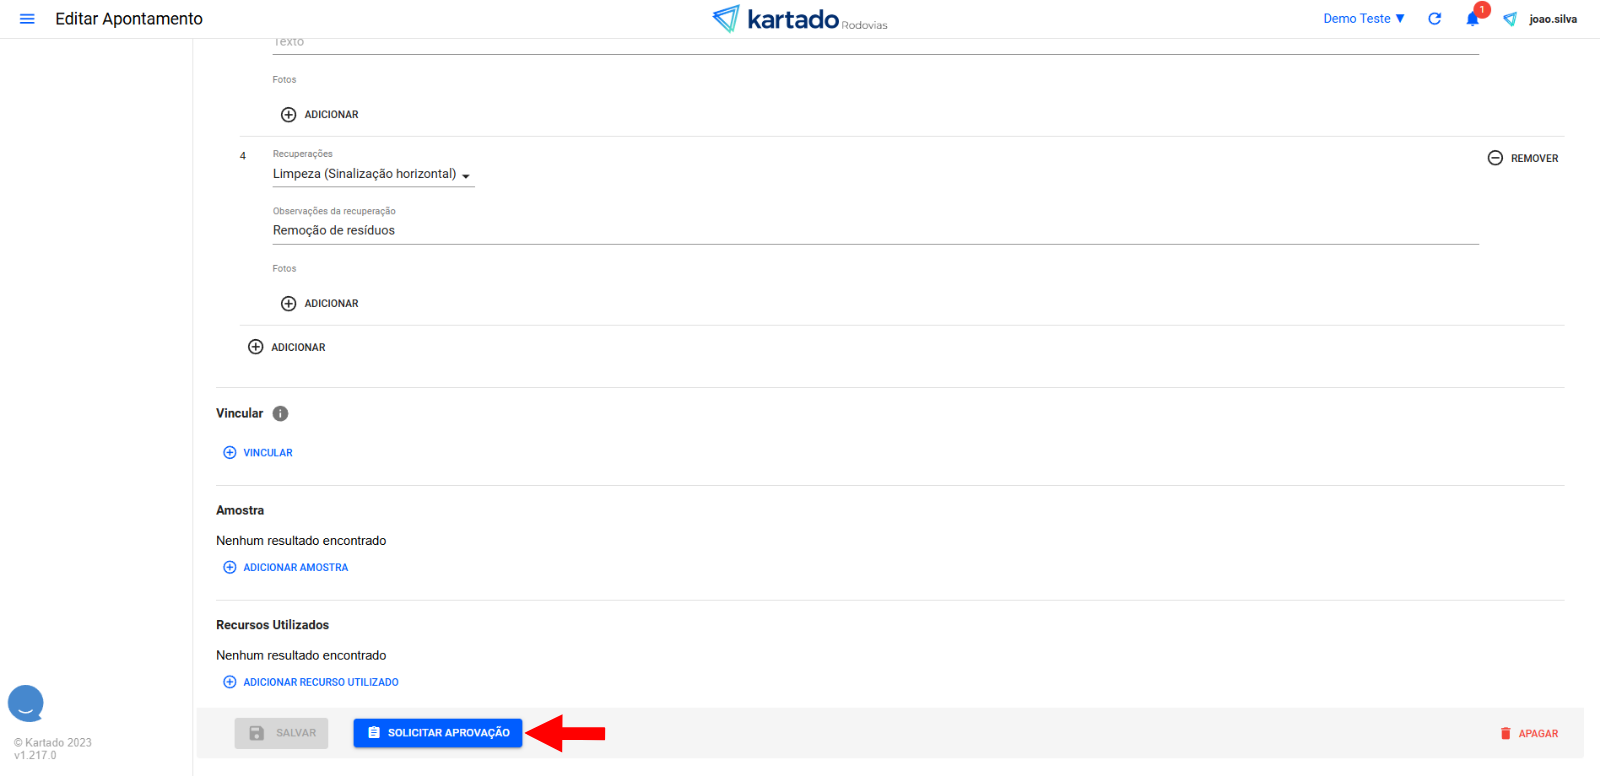The width and height of the screenshot is (1601, 777).
Task: Open the chat support bubble
Action: pyautogui.click(x=26, y=703)
